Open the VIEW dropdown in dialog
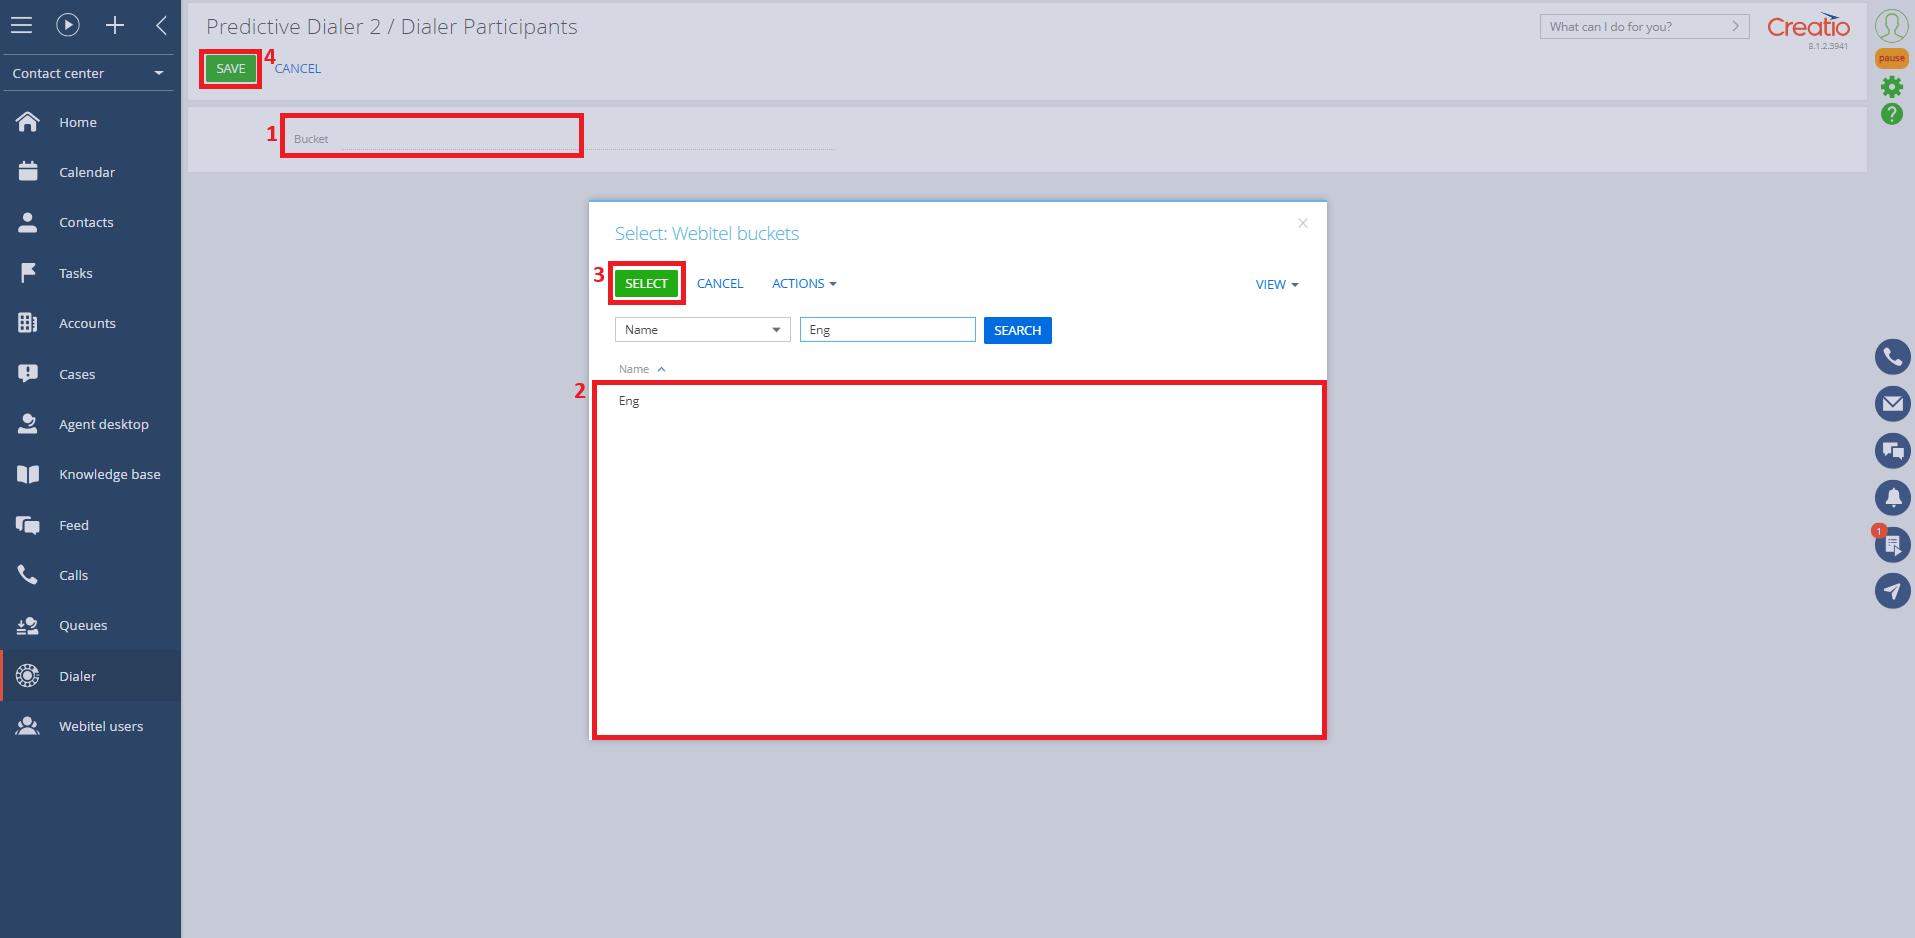The width and height of the screenshot is (1915, 938). point(1277,285)
